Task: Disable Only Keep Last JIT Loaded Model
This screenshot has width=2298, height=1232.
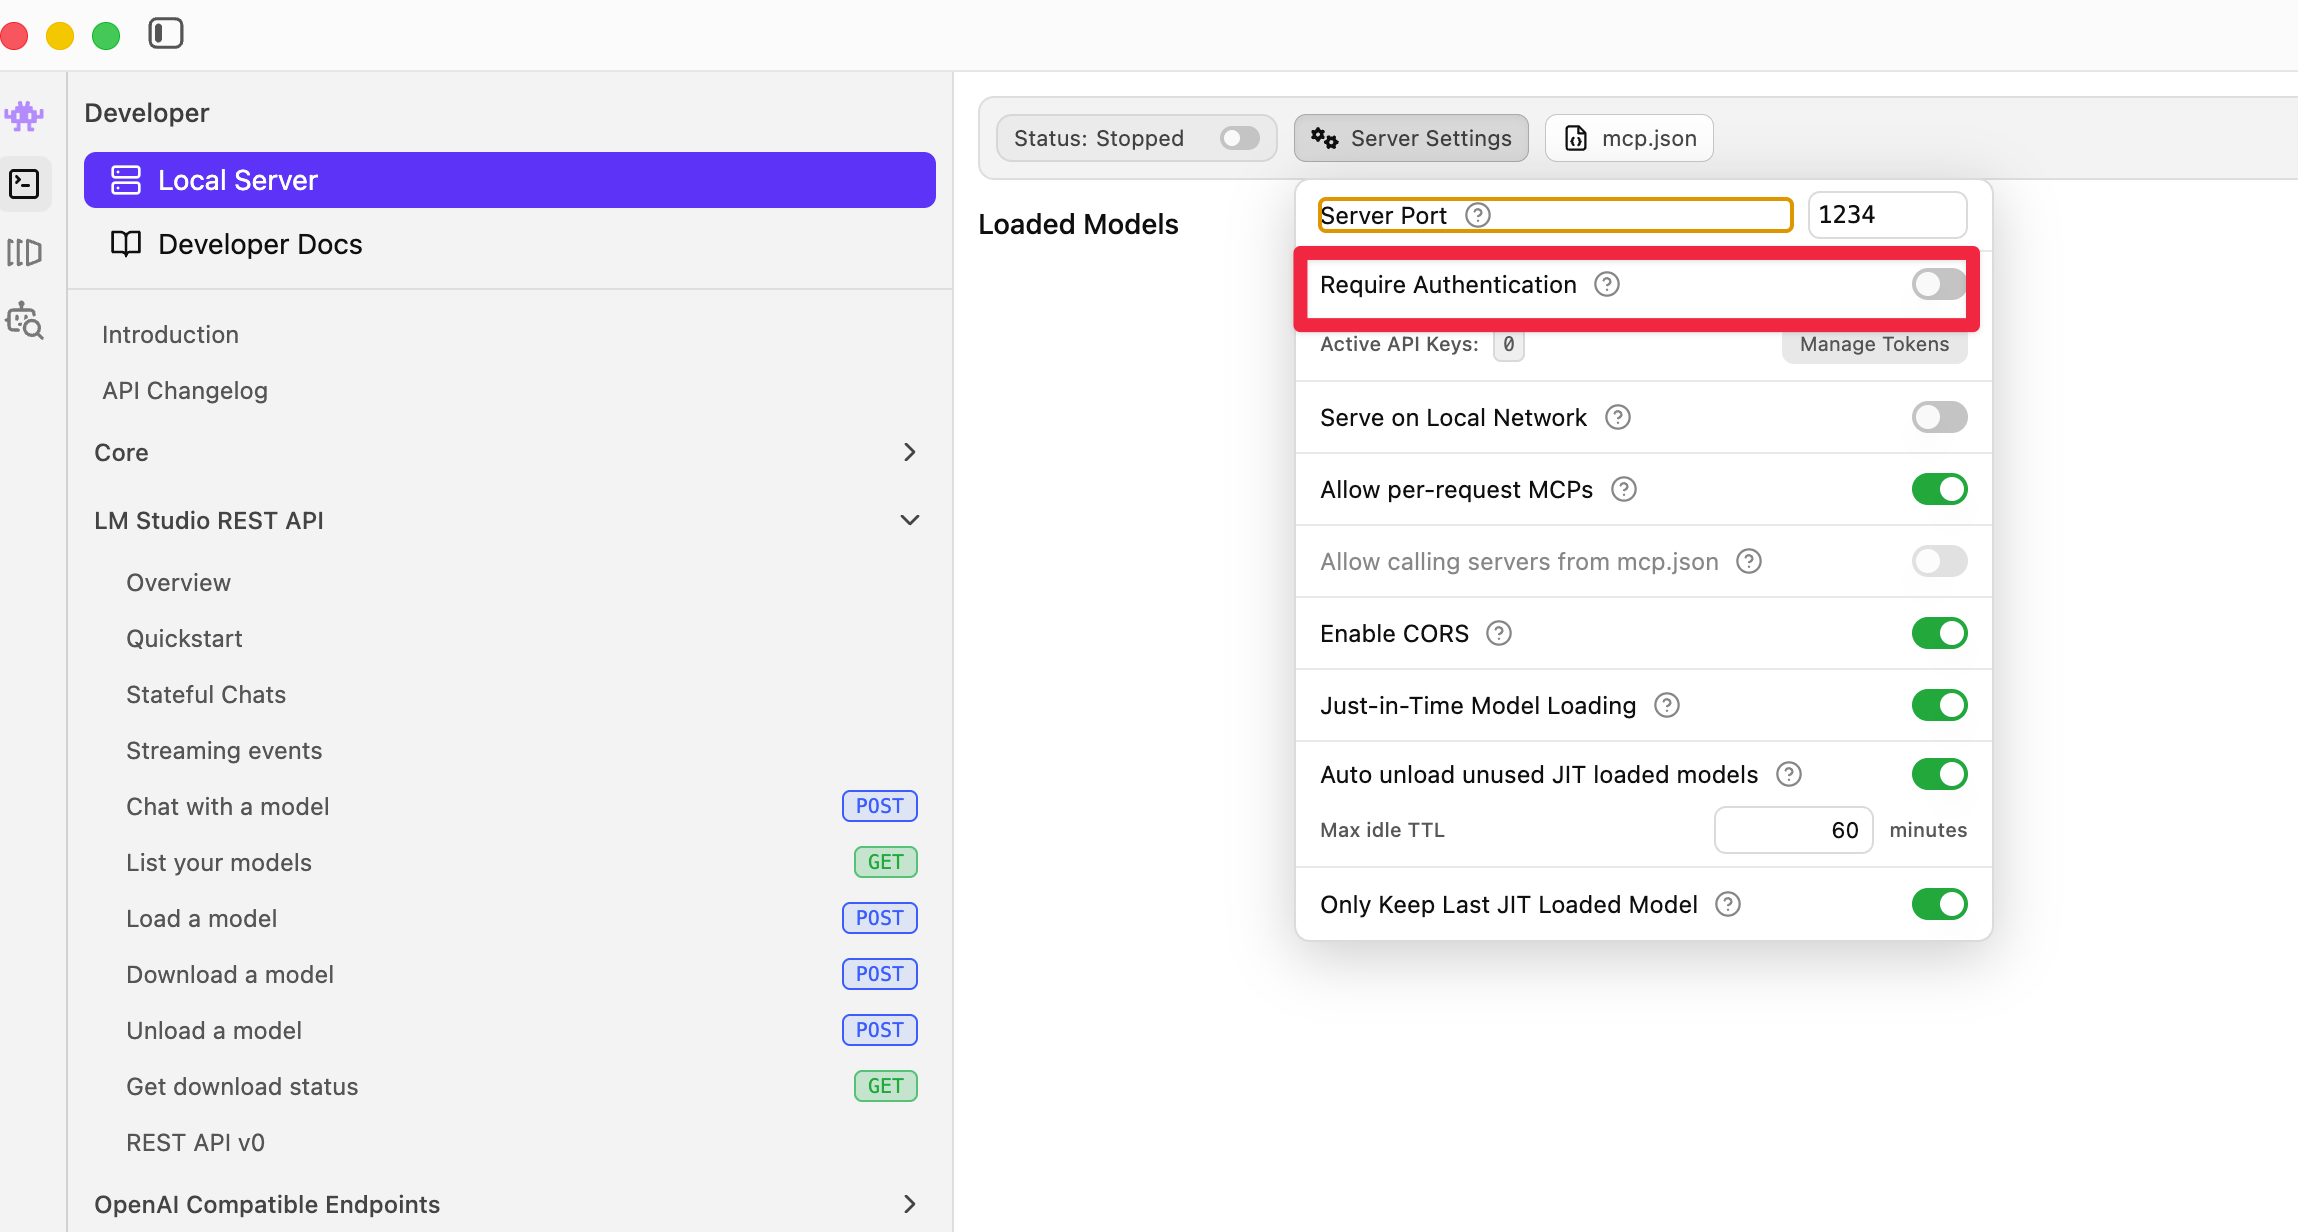Action: (x=1939, y=904)
